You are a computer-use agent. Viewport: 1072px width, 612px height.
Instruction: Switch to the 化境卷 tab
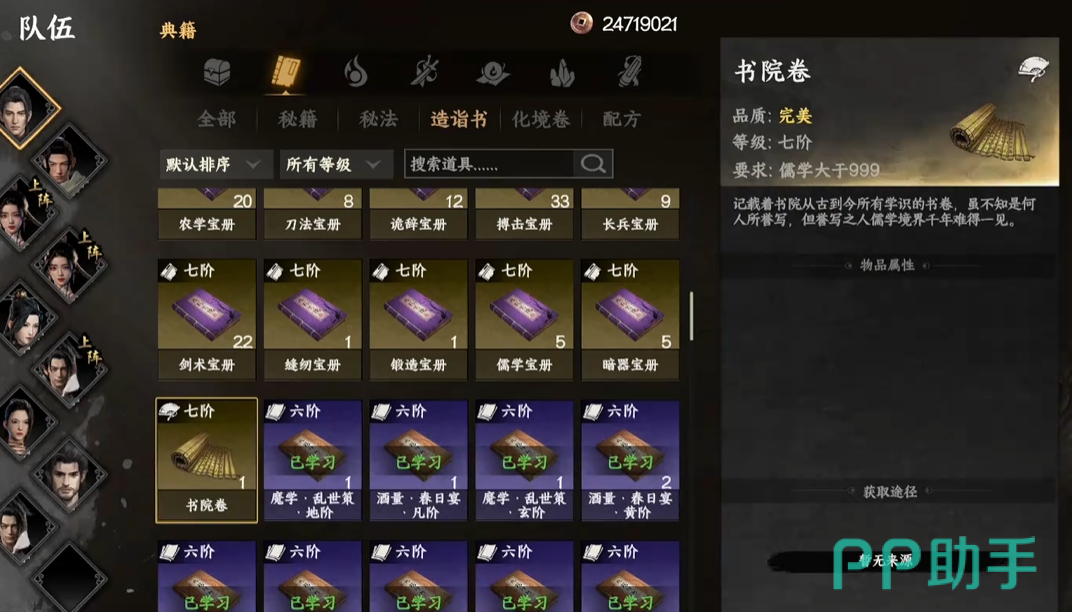(x=541, y=119)
